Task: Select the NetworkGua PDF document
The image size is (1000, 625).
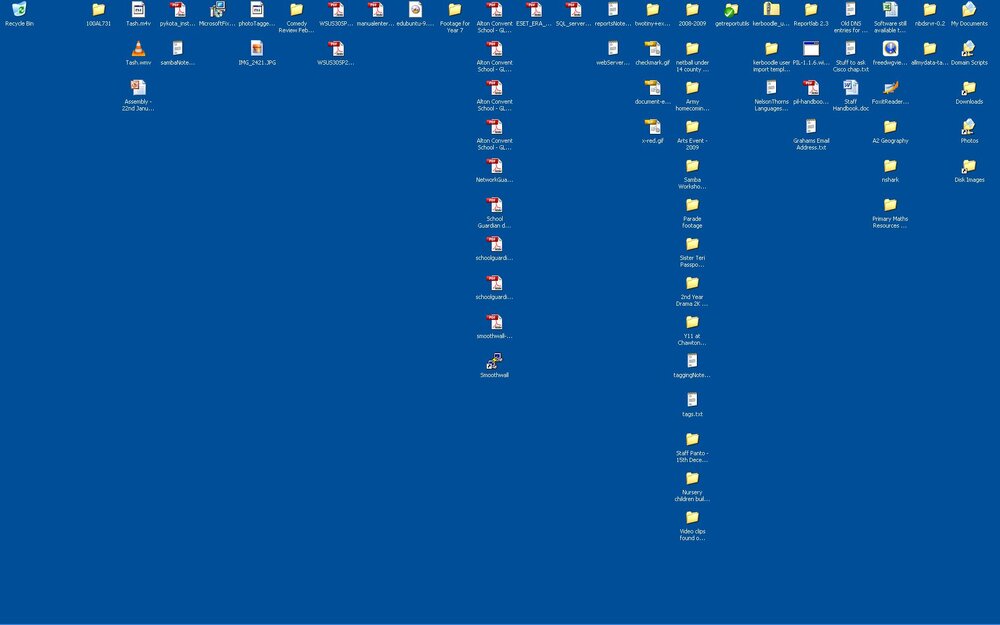Action: click(x=494, y=166)
